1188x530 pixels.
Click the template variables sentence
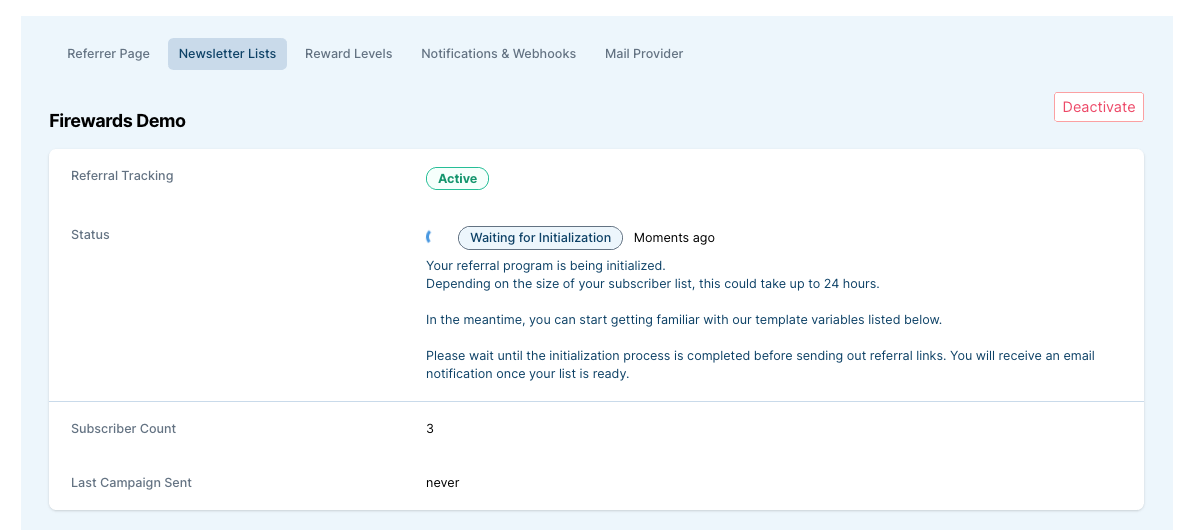pos(683,320)
